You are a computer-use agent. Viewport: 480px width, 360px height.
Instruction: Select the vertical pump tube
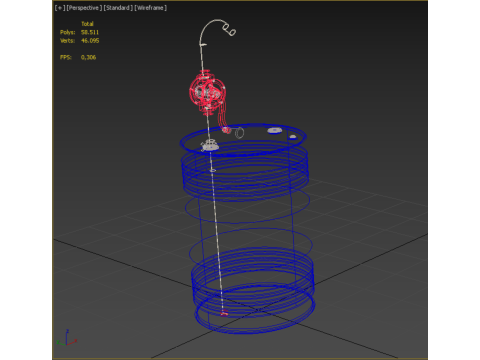(217, 230)
